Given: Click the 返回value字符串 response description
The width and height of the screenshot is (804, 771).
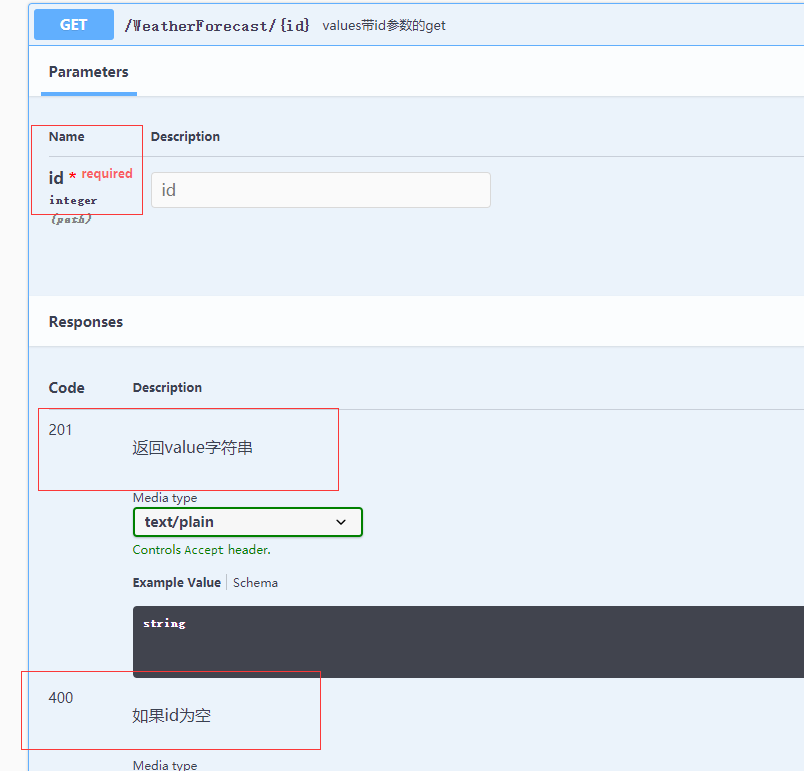Looking at the screenshot, I should pos(192,448).
